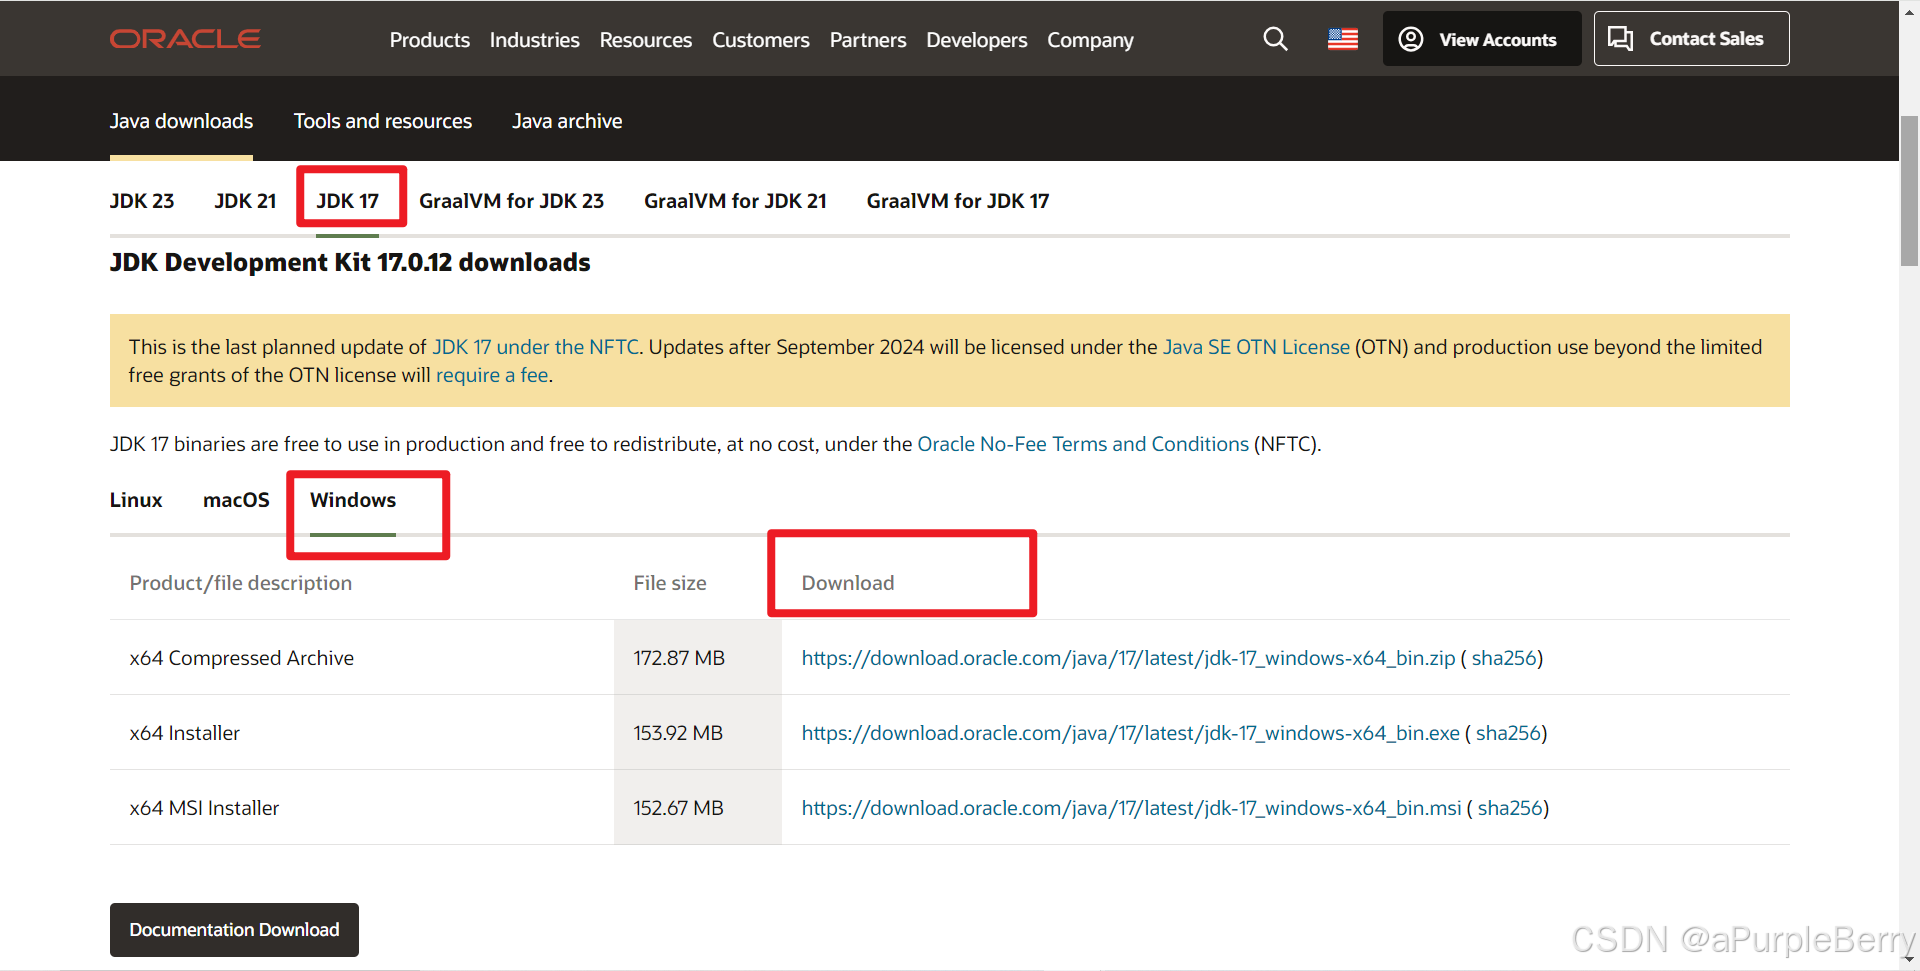Open Oracle No-Fee Terms and Conditions link
The height and width of the screenshot is (971, 1920).
click(1083, 444)
